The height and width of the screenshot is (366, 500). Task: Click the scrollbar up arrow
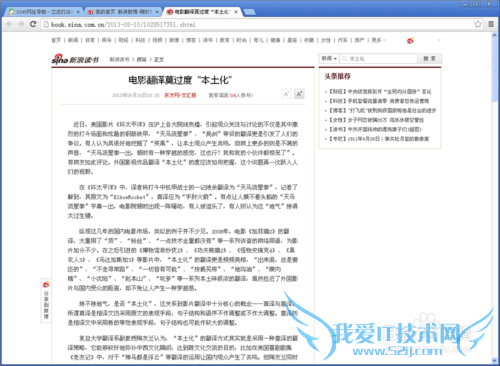(495, 34)
